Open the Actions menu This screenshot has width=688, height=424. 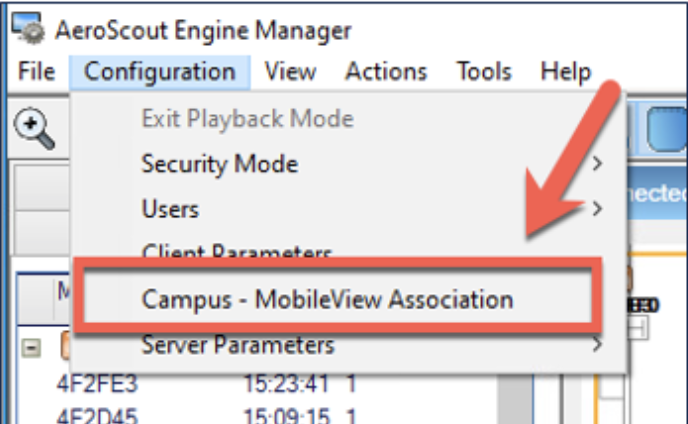tap(386, 72)
